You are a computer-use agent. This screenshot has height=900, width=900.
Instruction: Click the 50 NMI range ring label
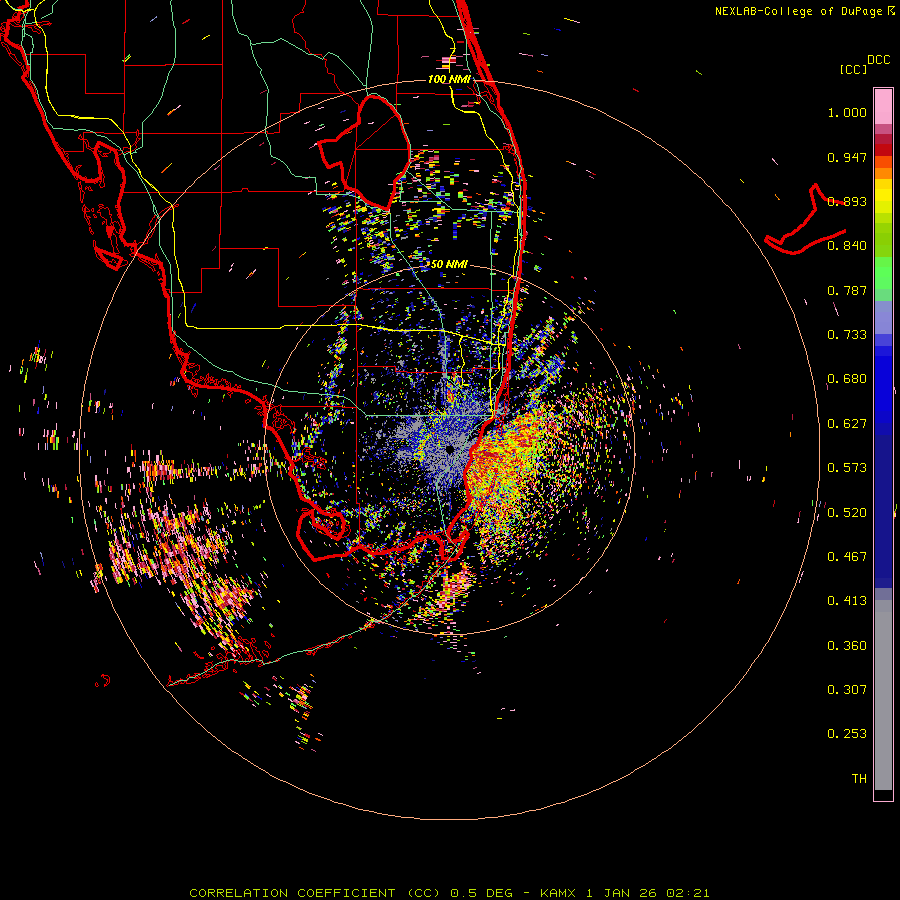pyautogui.click(x=449, y=264)
